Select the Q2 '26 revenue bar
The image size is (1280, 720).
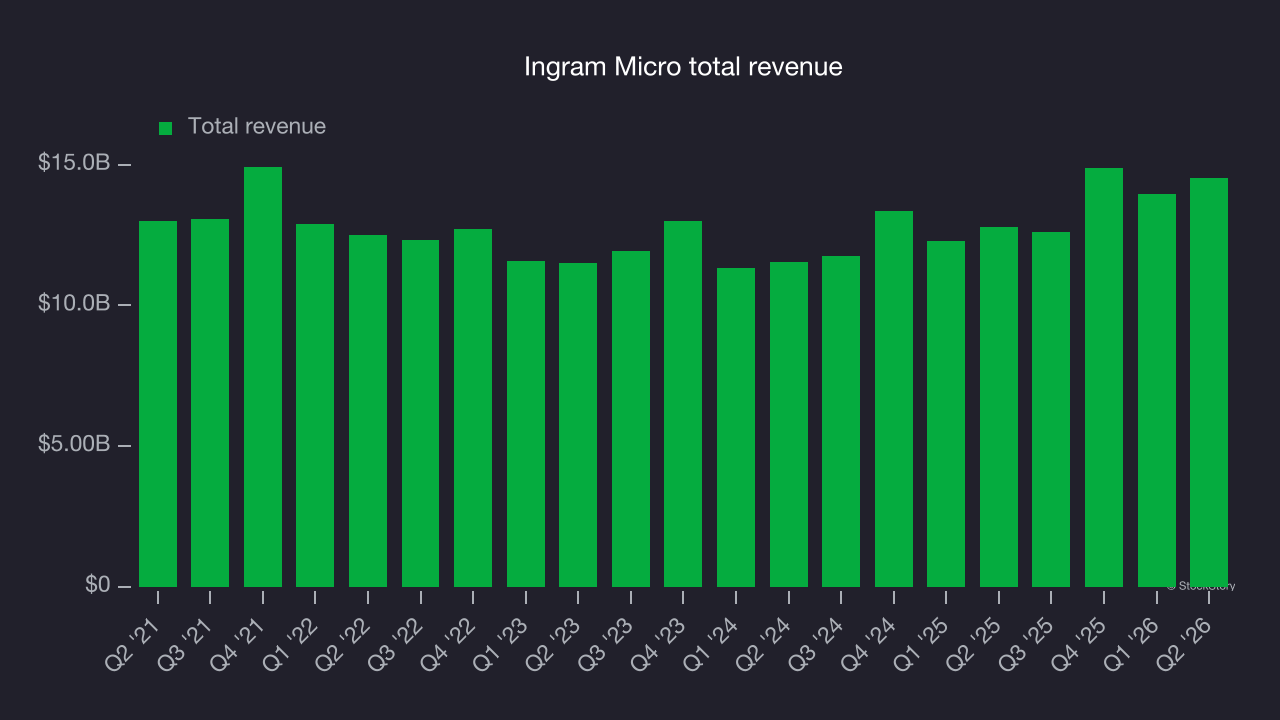pos(1209,382)
